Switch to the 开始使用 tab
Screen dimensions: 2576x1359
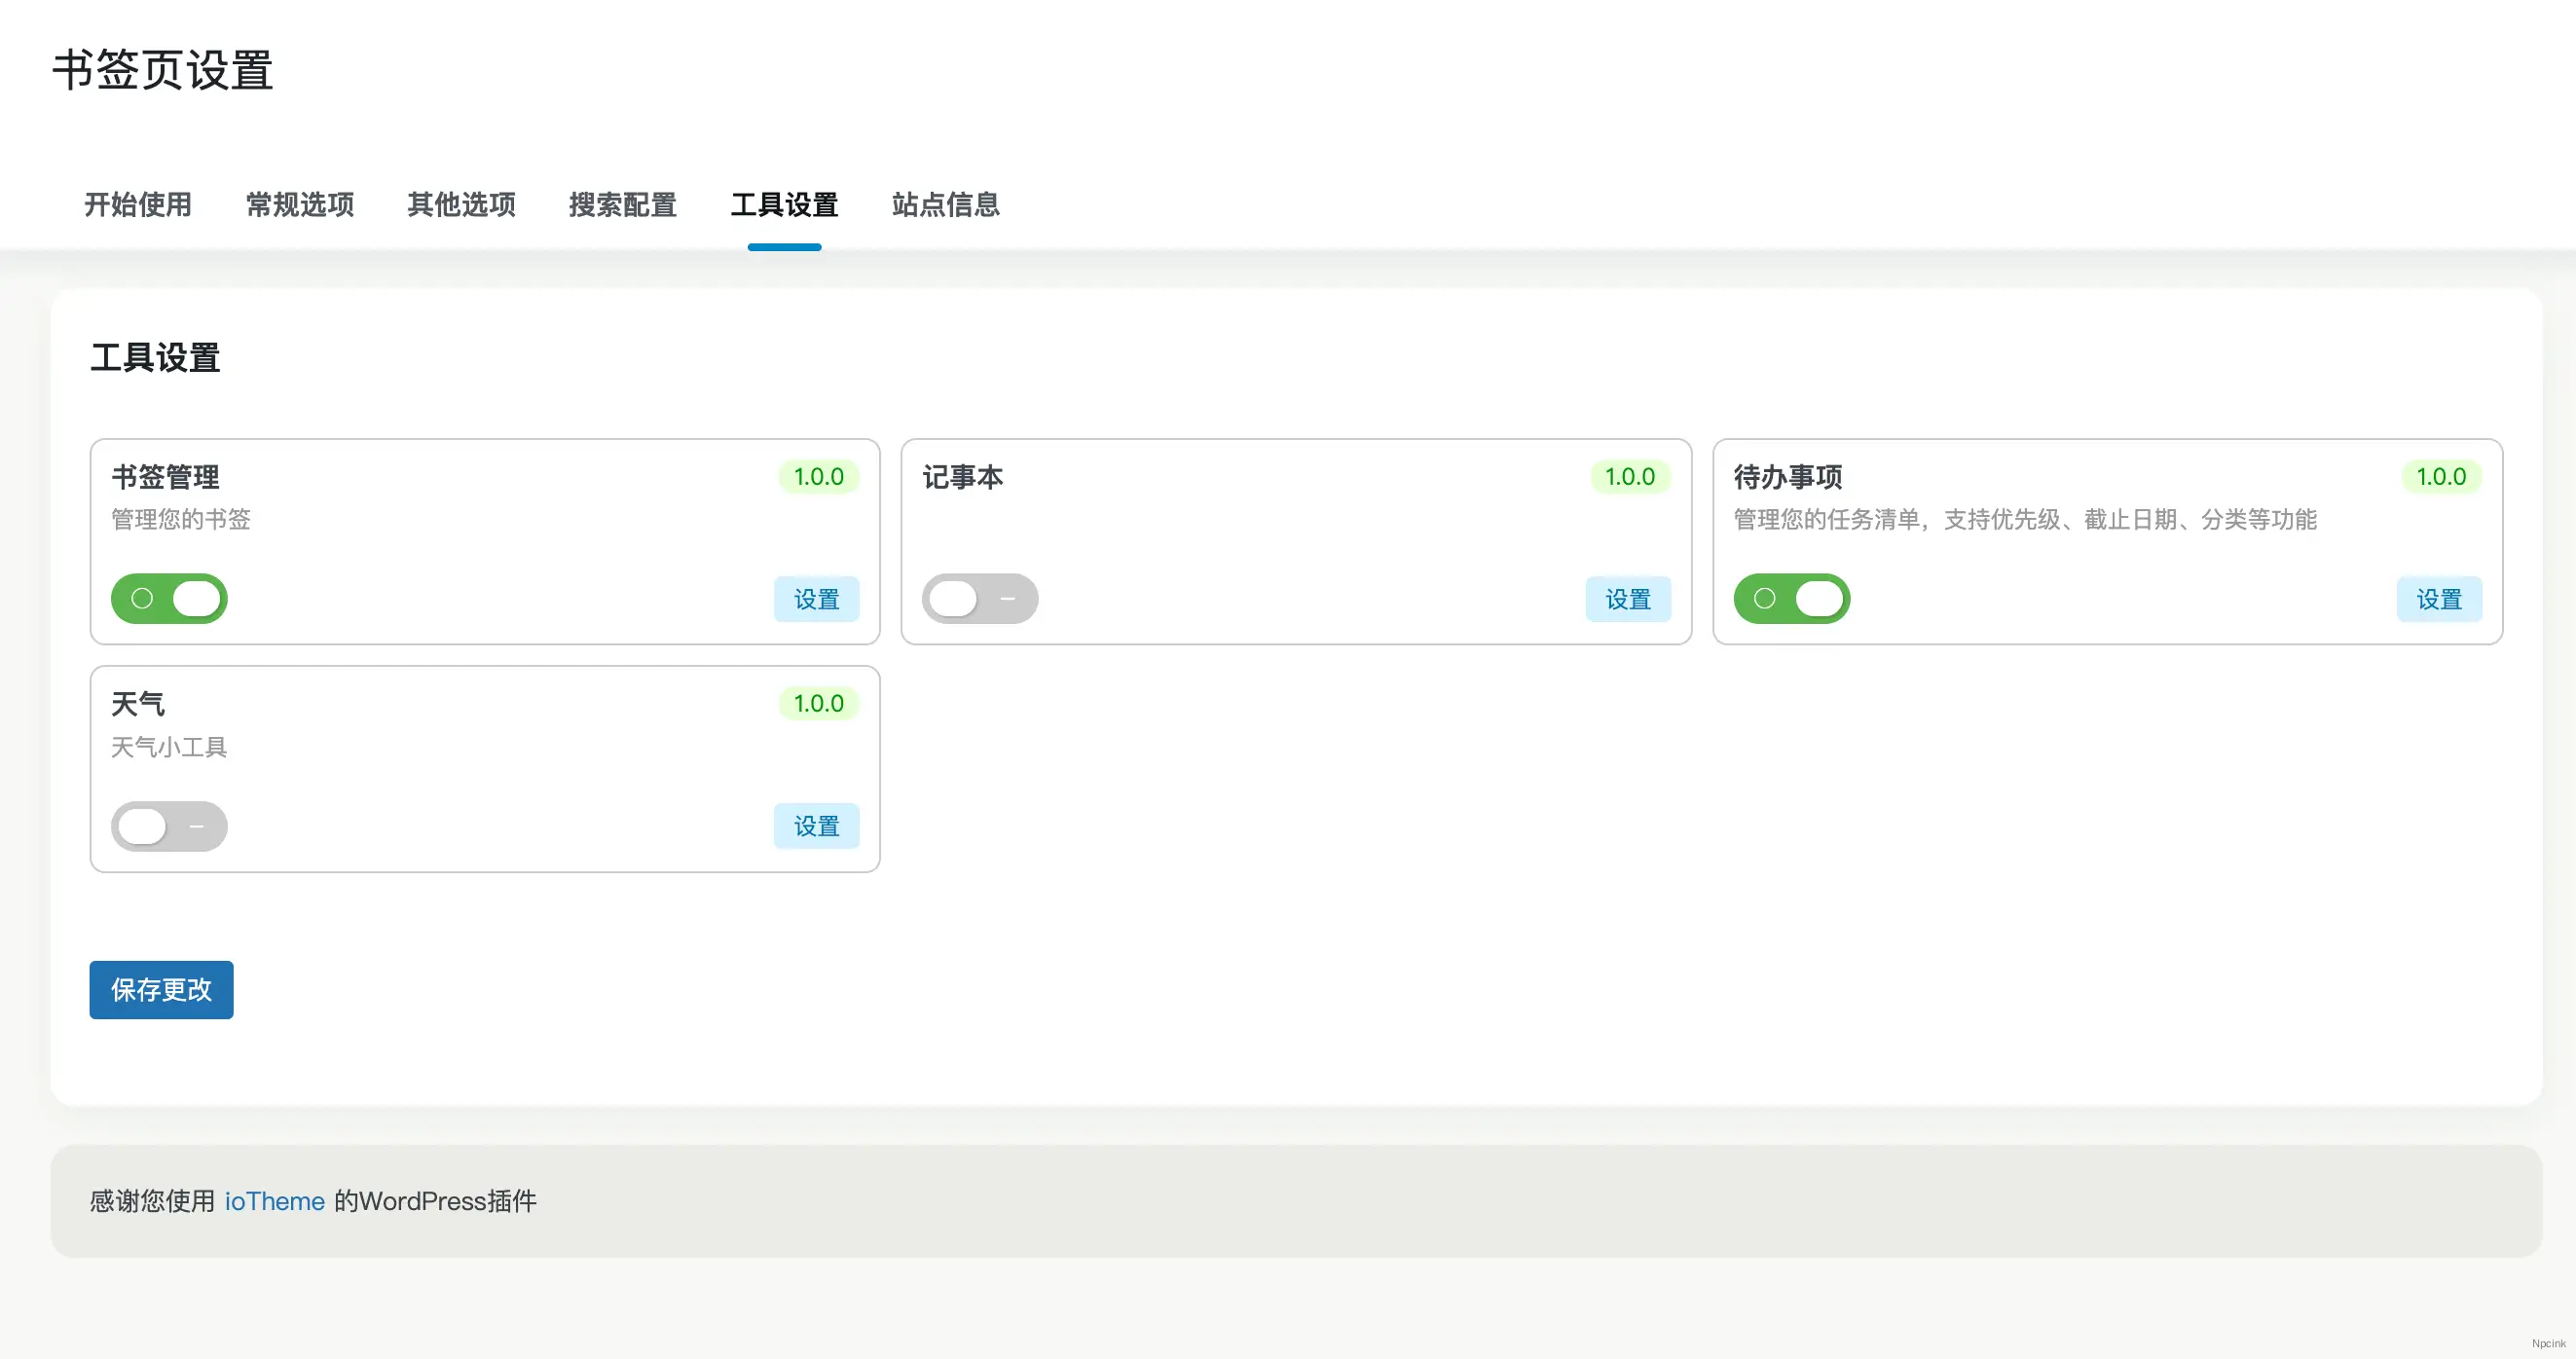coord(137,205)
